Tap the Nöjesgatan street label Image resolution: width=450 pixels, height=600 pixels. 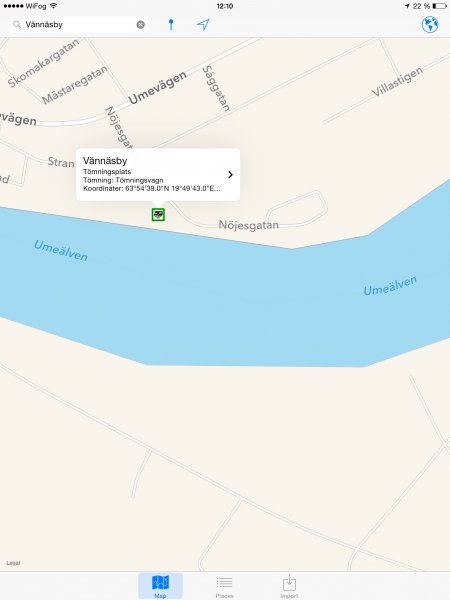(248, 225)
